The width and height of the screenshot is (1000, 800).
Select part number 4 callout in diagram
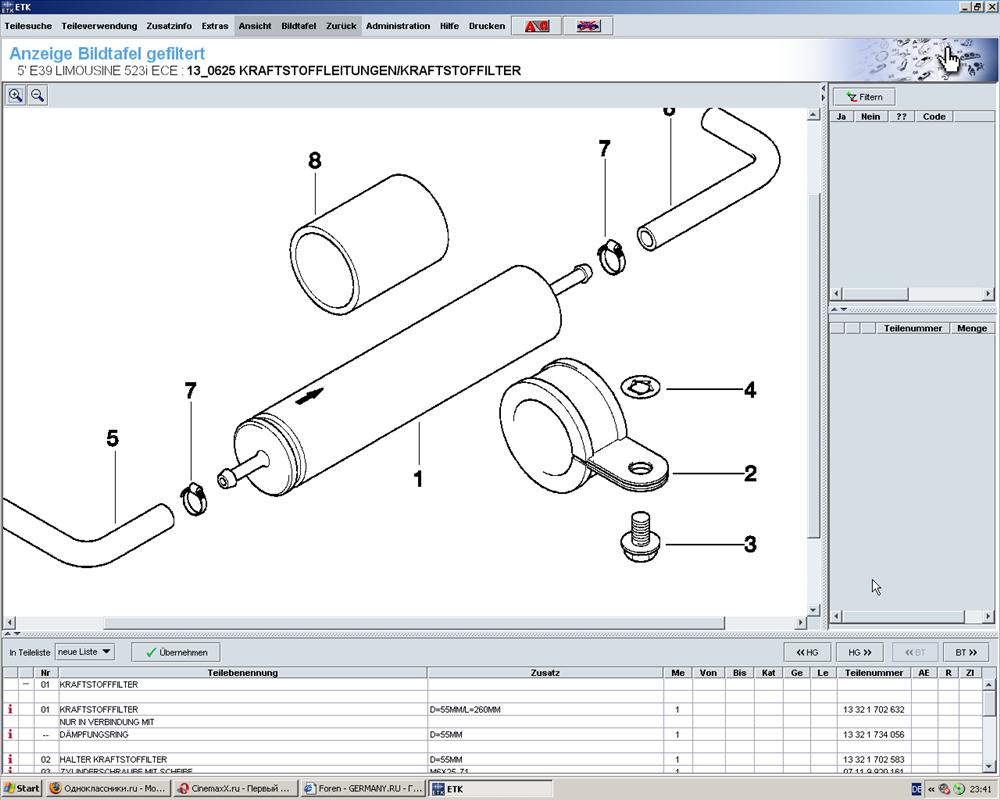point(751,390)
